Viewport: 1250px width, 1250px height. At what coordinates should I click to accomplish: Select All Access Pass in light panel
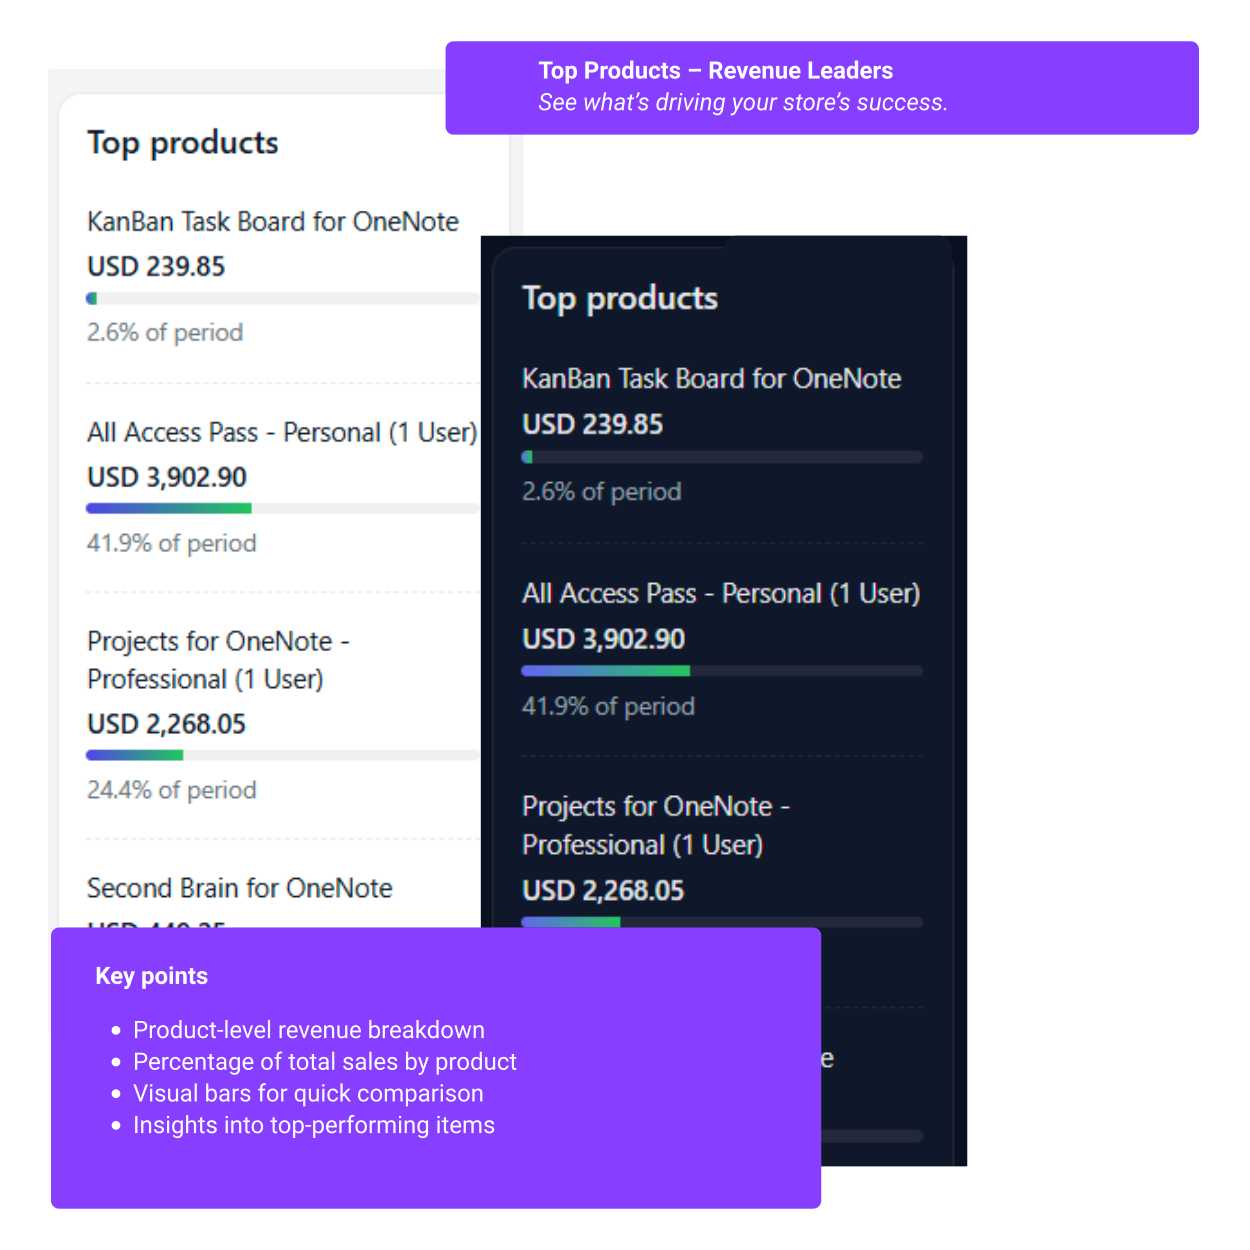[282, 432]
